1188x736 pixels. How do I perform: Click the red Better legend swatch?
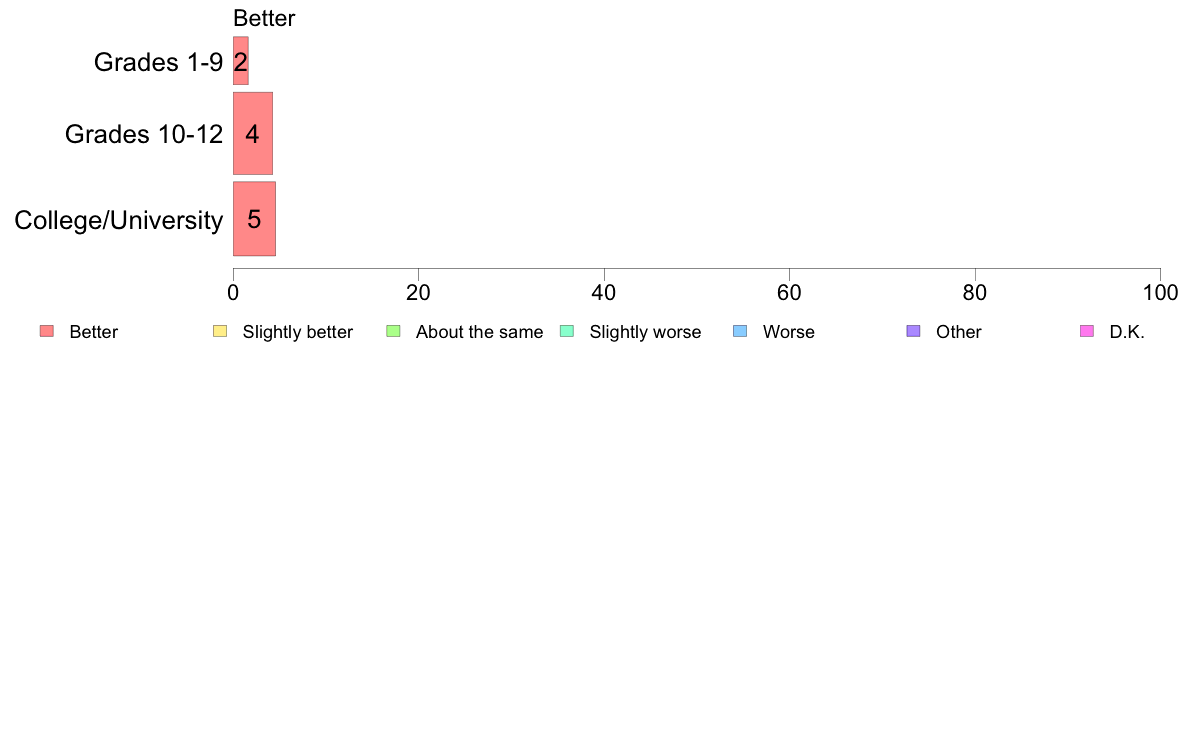pyautogui.click(x=47, y=331)
